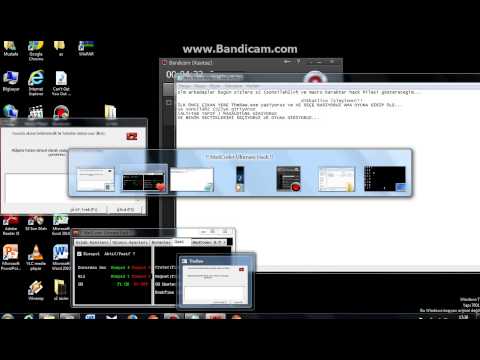
Task: Select the explorer folder thumbnail in Alt-Tab
Action: click(336, 179)
